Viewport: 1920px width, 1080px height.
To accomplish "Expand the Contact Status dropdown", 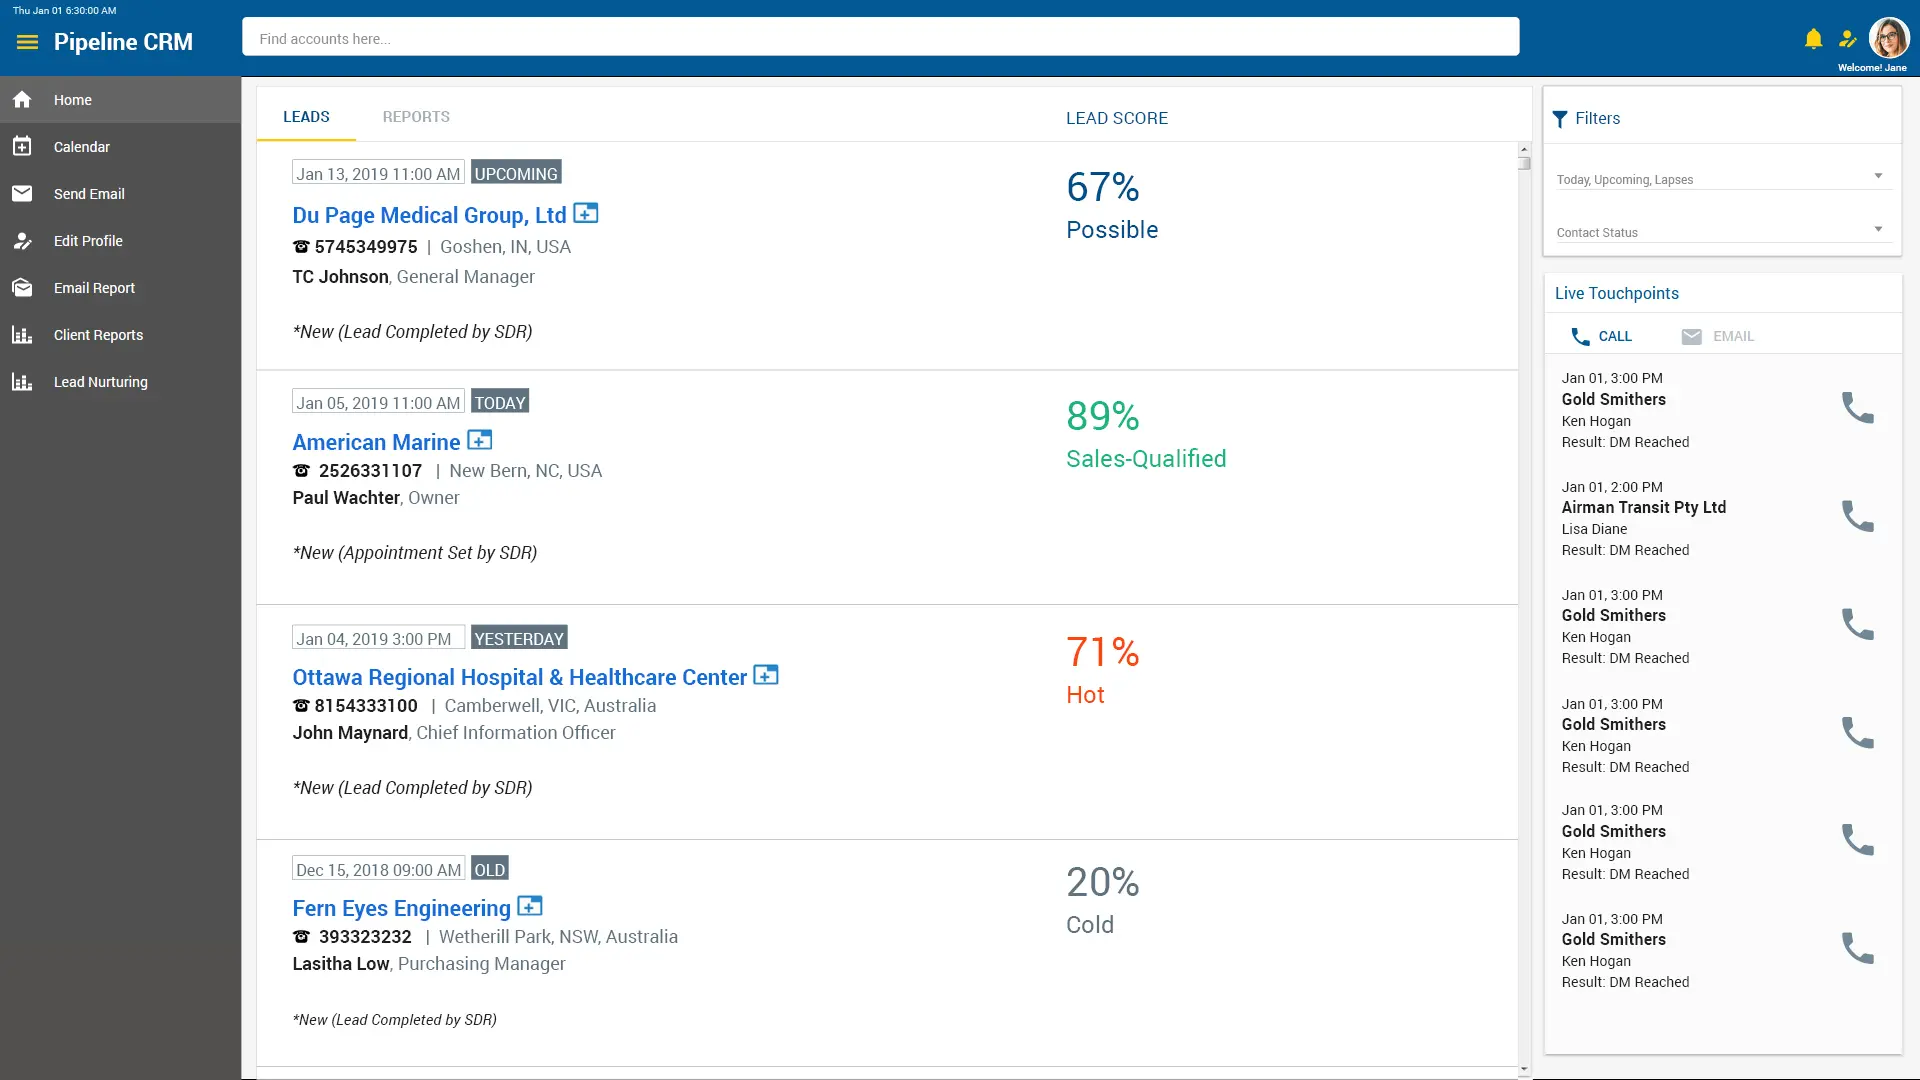I will 1718,231.
